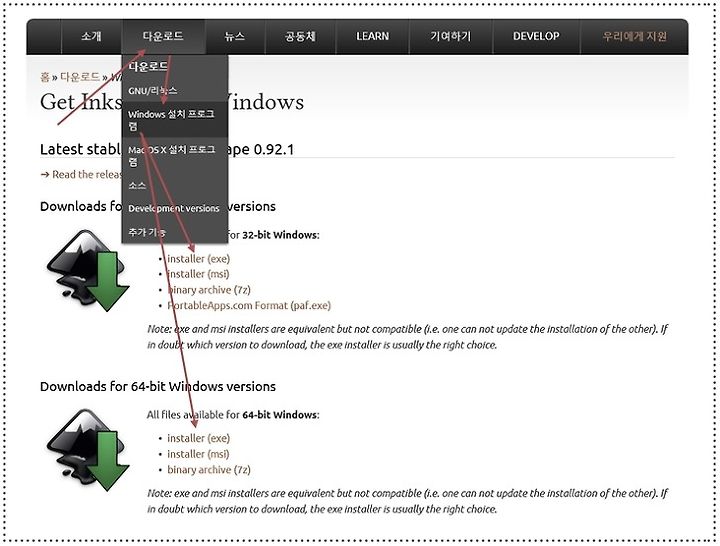Image resolution: width=720 pixels, height=546 pixels.
Task: Download 32-bit installer (exe)
Action: pos(198,259)
